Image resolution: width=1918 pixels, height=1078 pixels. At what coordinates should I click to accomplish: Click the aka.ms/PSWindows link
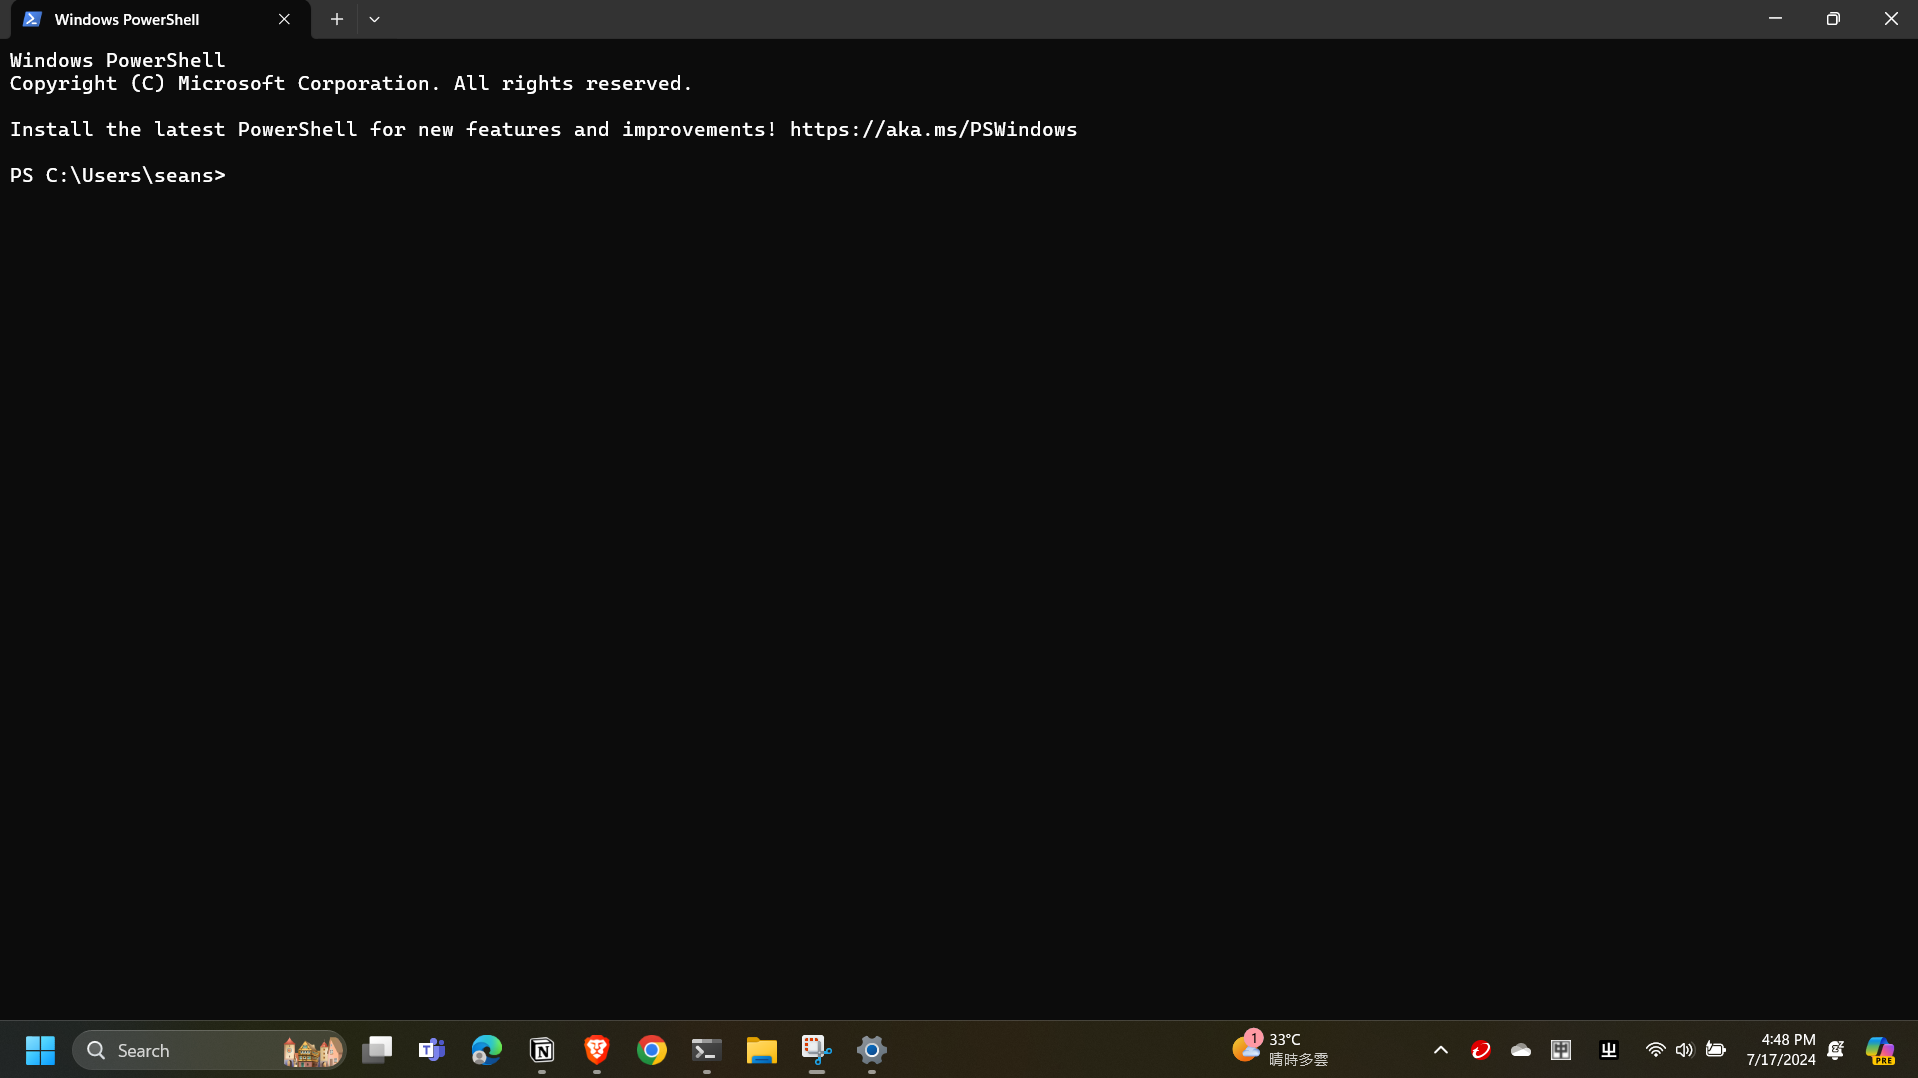point(933,129)
